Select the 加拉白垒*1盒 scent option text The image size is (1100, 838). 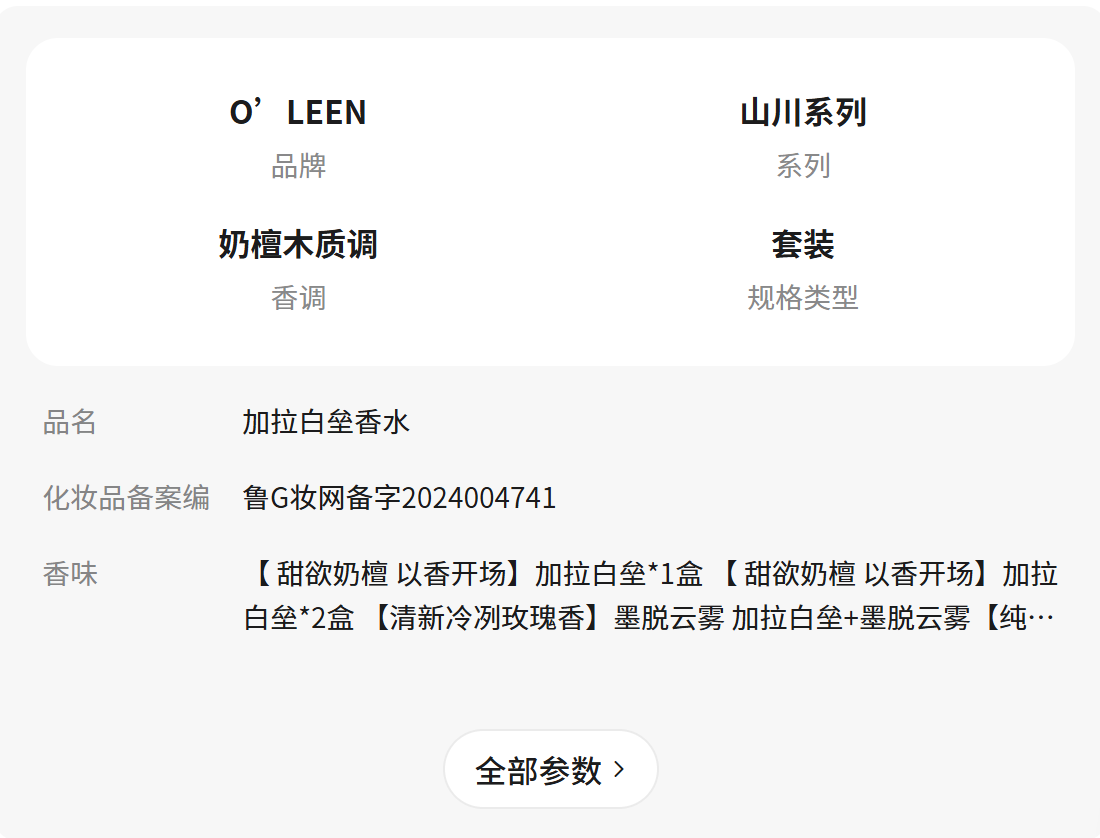pos(619,574)
